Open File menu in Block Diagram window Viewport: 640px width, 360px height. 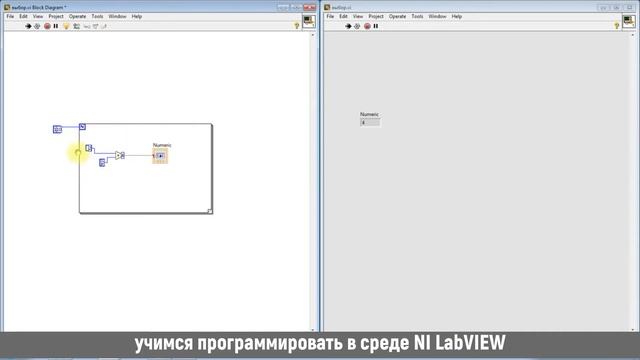click(10, 16)
